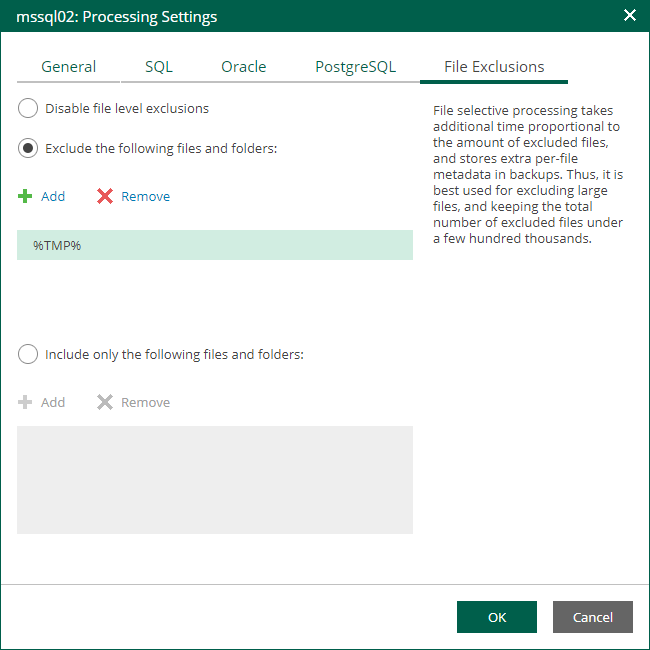Switch to the PostgreSQL tab
This screenshot has height=650, width=650.
pos(355,67)
